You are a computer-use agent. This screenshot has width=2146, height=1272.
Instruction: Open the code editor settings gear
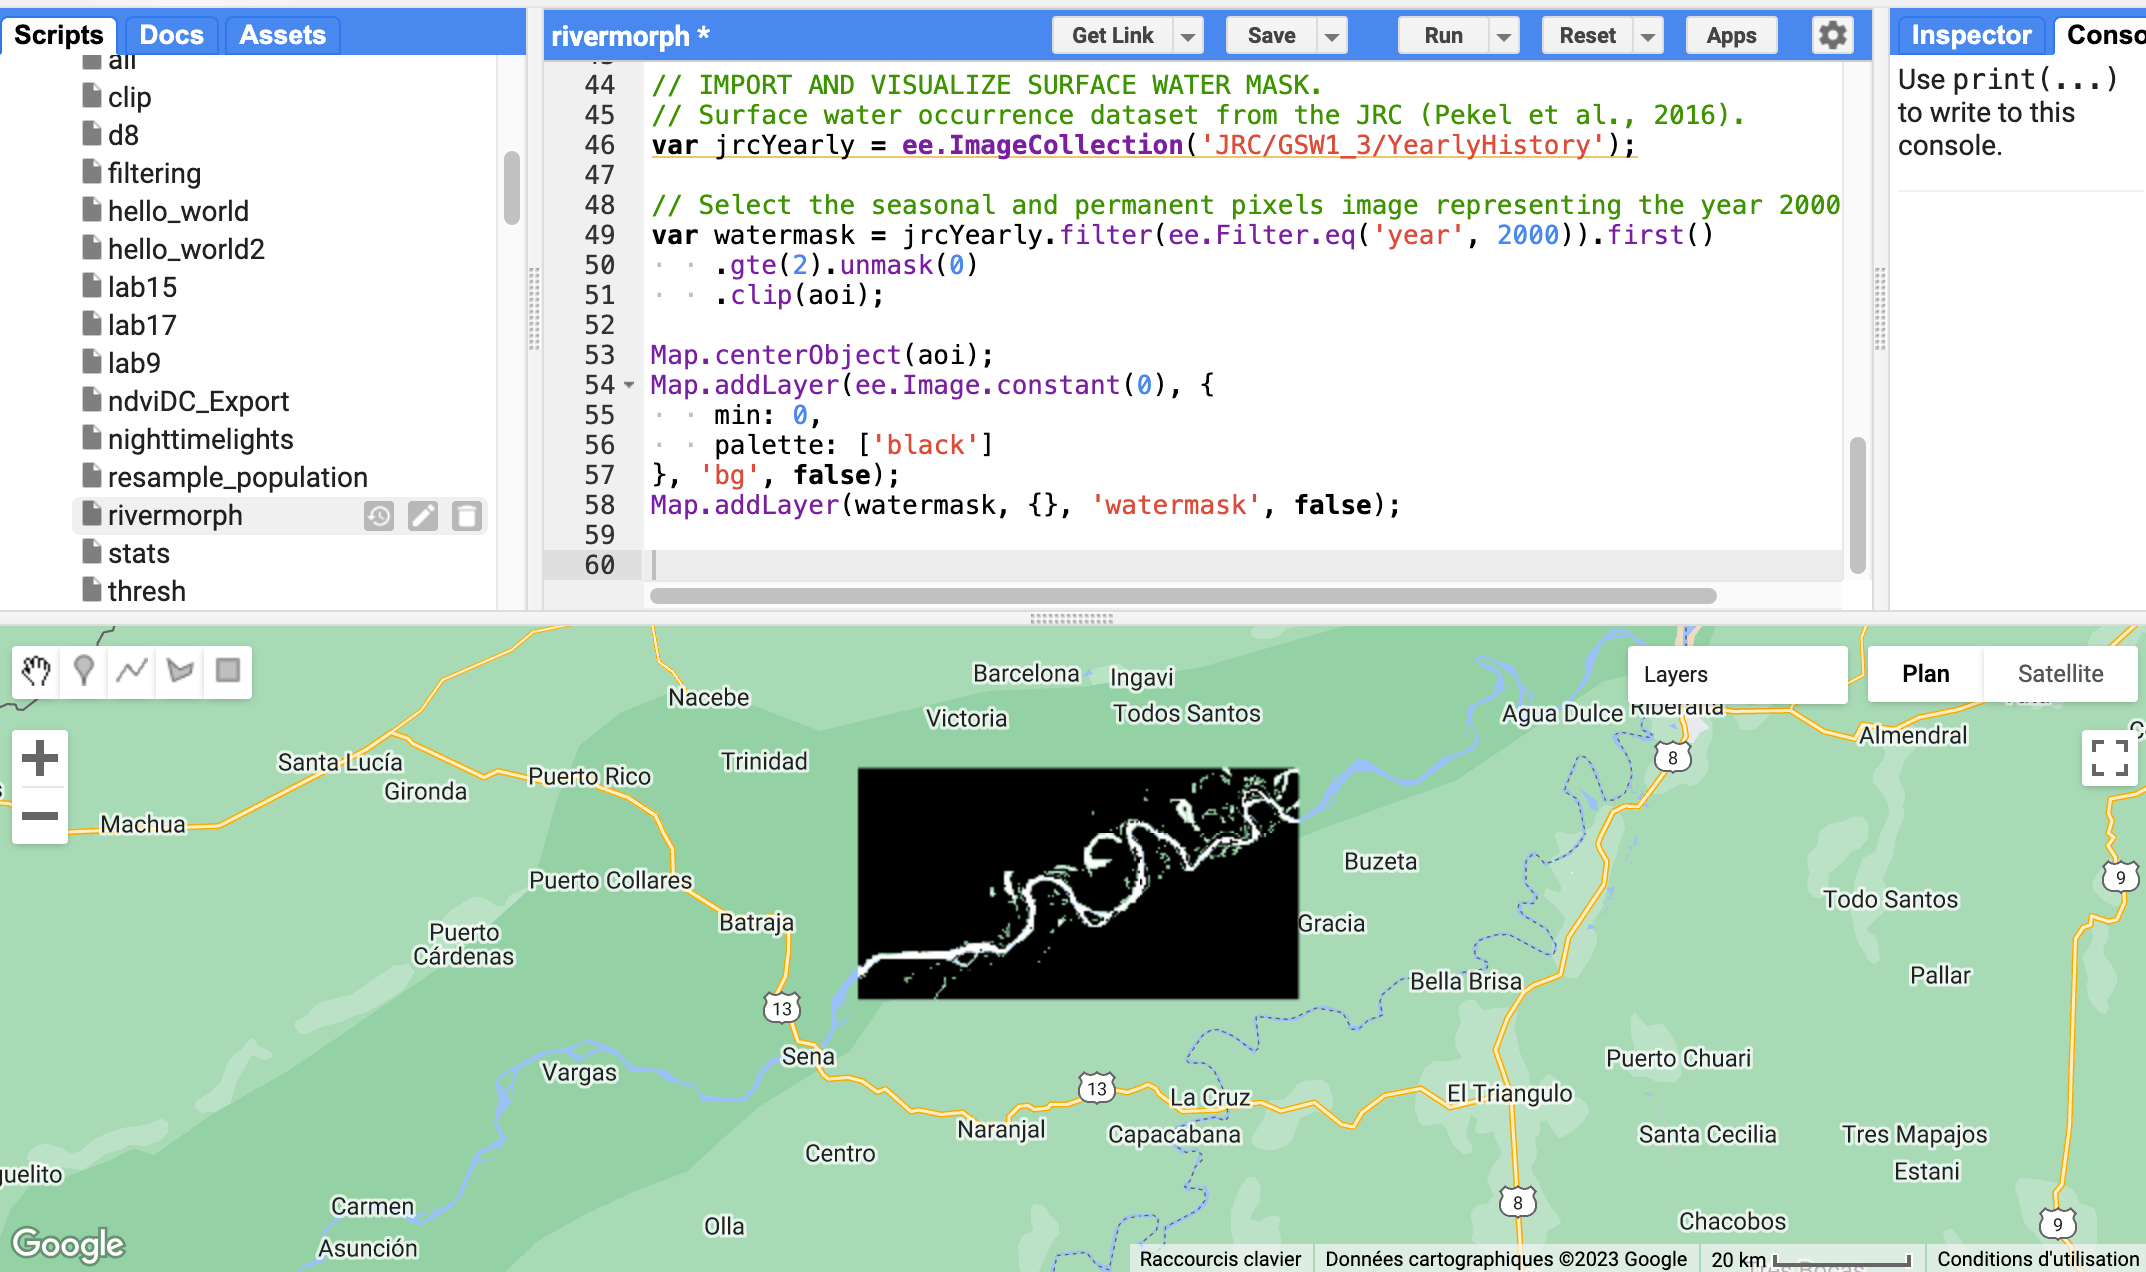pos(1832,36)
